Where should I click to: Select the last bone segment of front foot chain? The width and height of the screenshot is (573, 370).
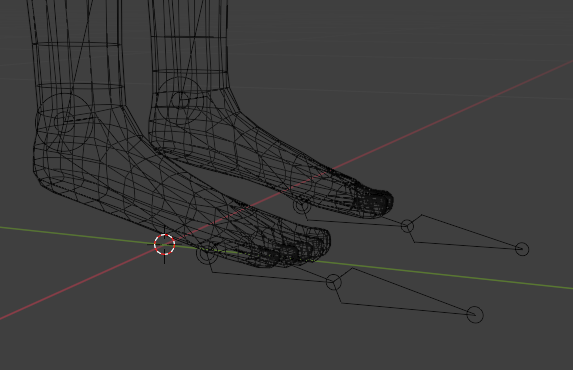(x=406, y=292)
